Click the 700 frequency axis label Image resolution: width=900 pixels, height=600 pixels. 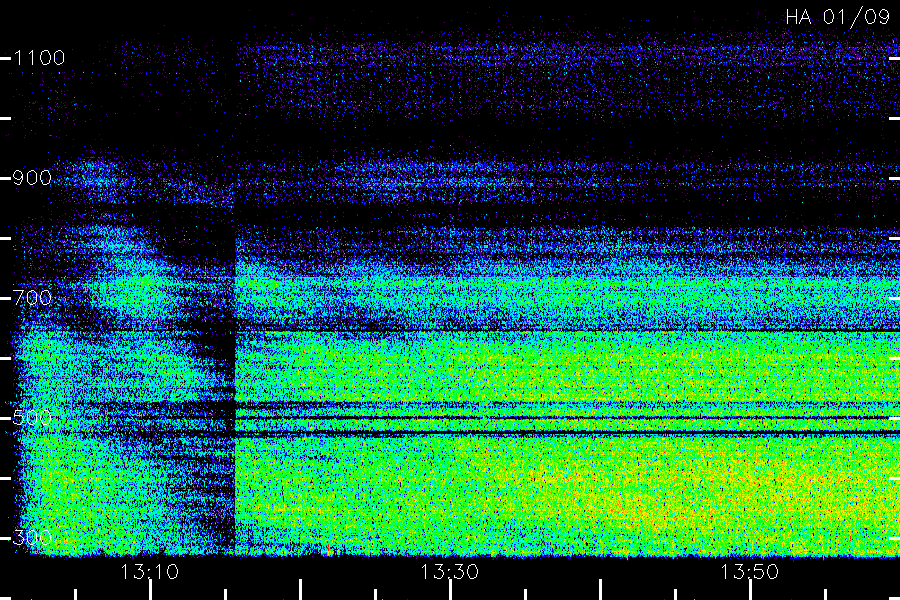[x=32, y=298]
